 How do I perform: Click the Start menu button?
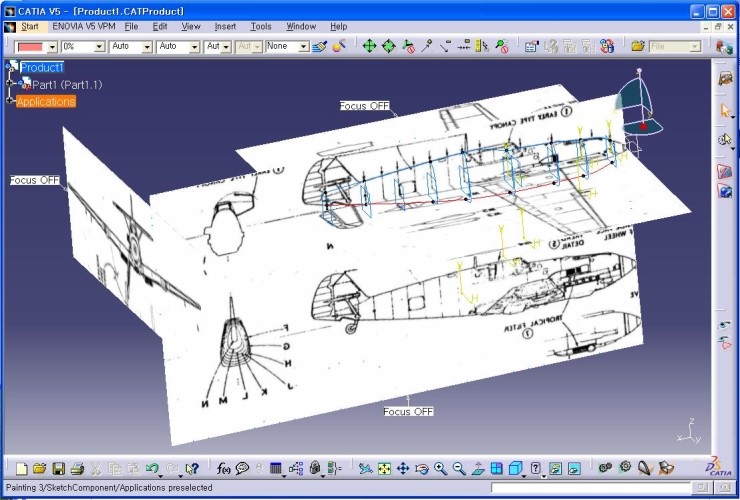point(30,26)
